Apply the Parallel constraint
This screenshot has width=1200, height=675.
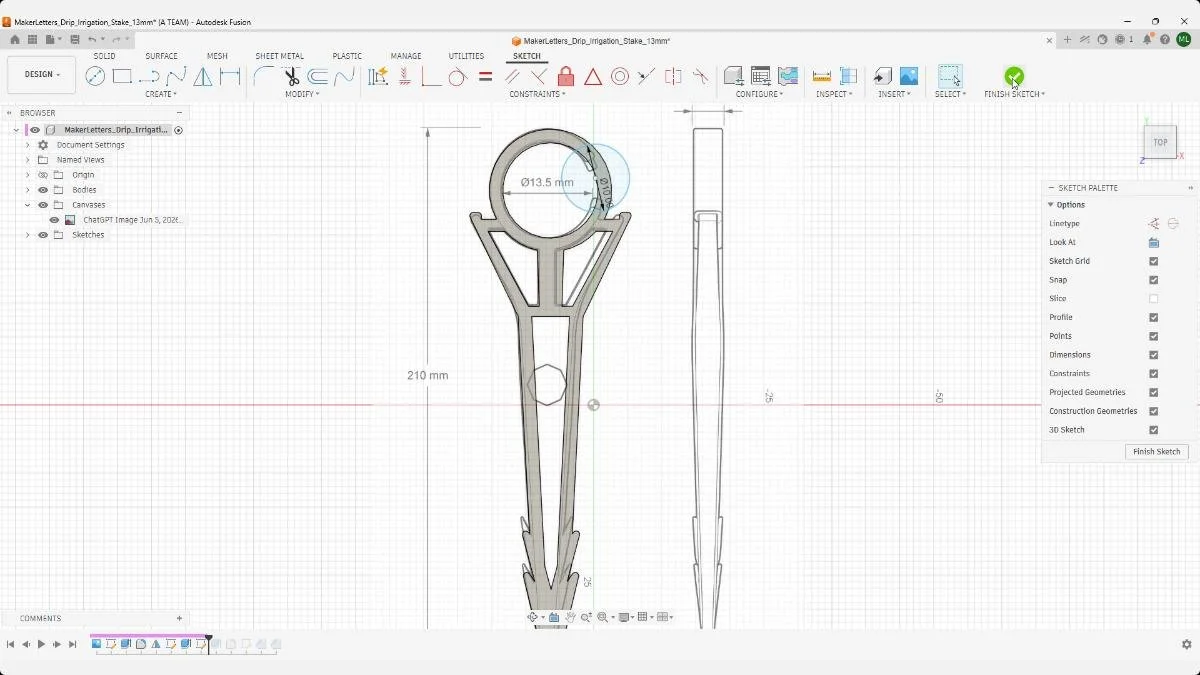click(x=512, y=76)
